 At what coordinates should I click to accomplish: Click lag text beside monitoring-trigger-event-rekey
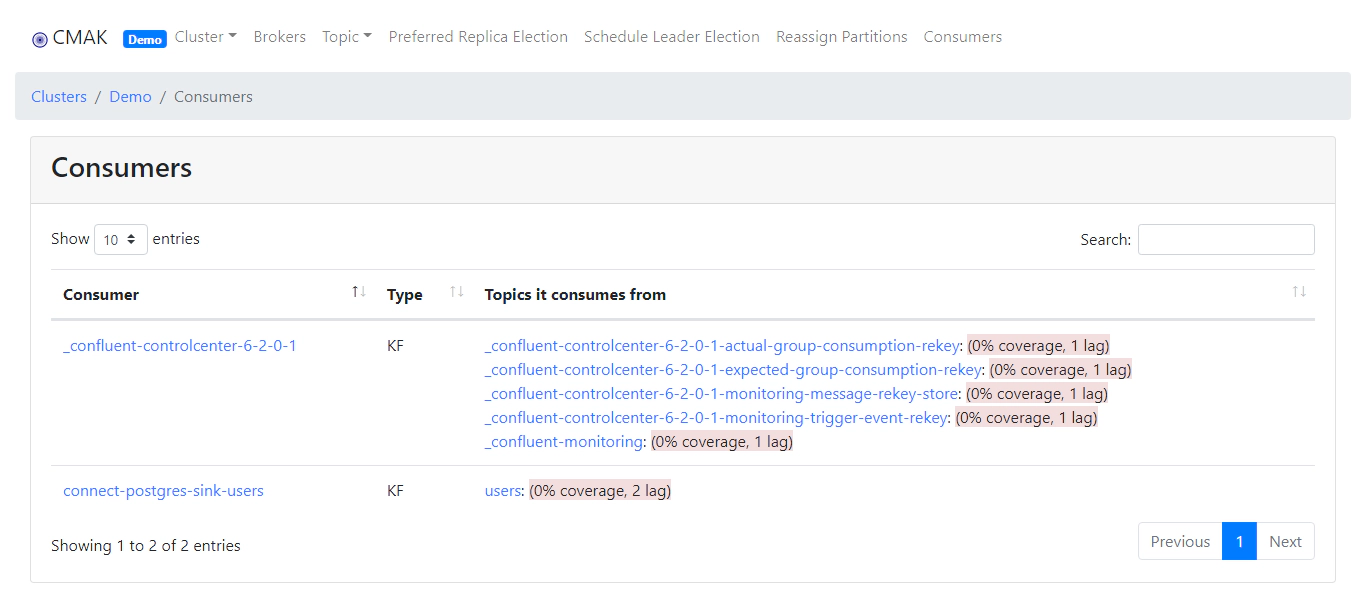click(1026, 418)
